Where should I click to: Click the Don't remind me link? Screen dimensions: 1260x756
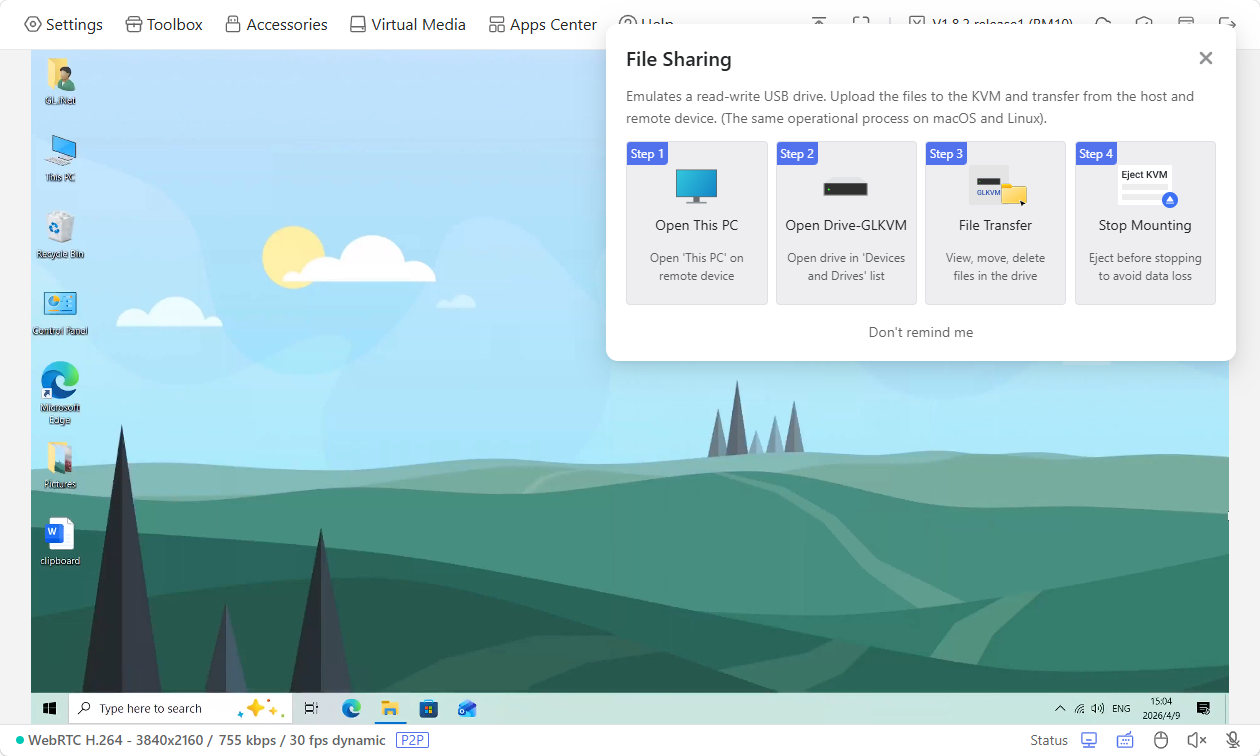tap(920, 331)
